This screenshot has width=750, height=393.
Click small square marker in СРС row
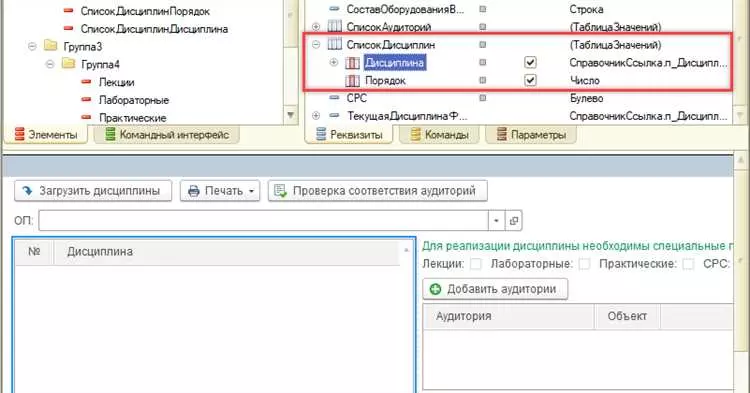click(x=483, y=98)
